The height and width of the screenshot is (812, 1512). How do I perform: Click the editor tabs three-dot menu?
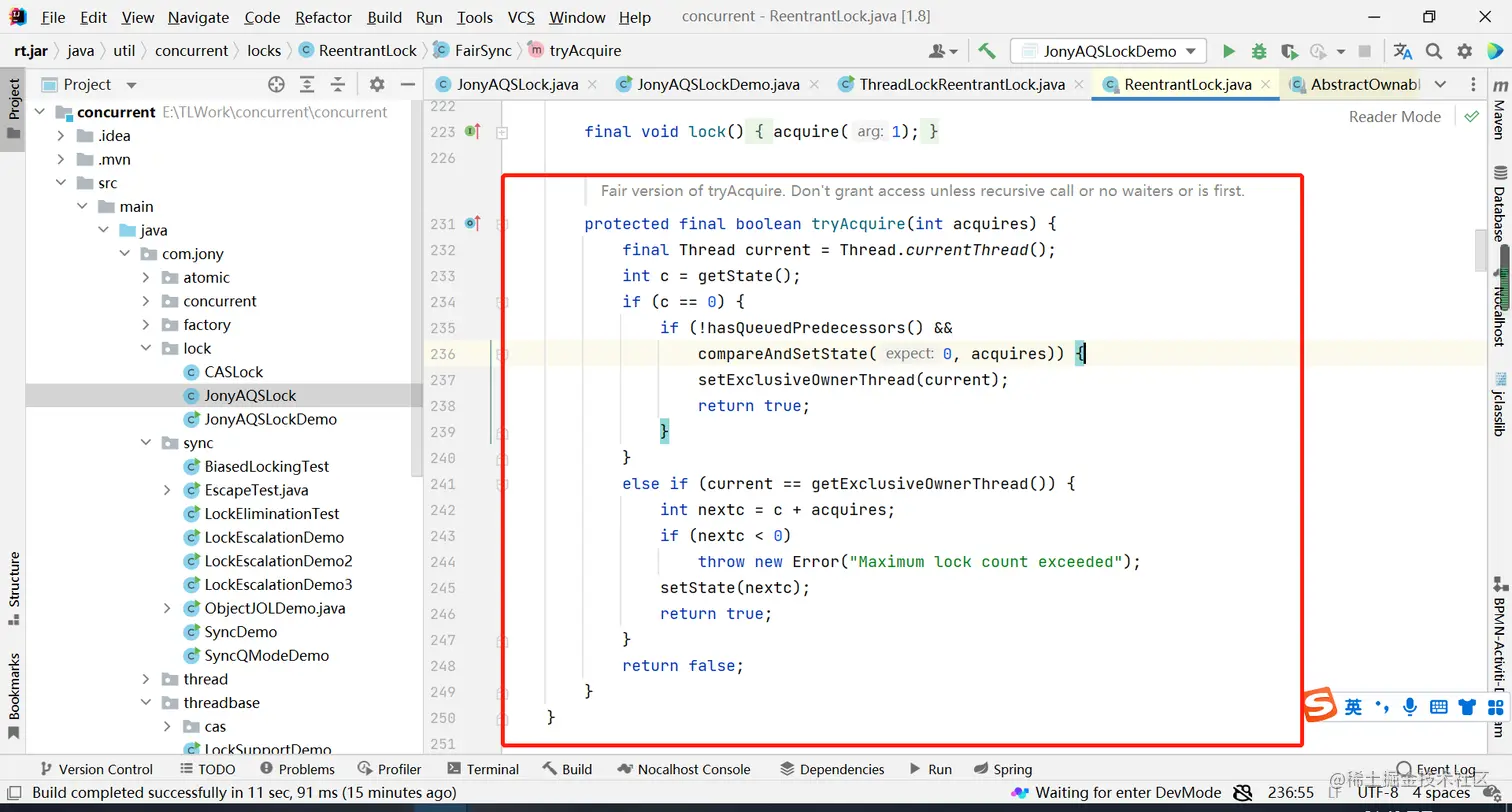[1472, 85]
